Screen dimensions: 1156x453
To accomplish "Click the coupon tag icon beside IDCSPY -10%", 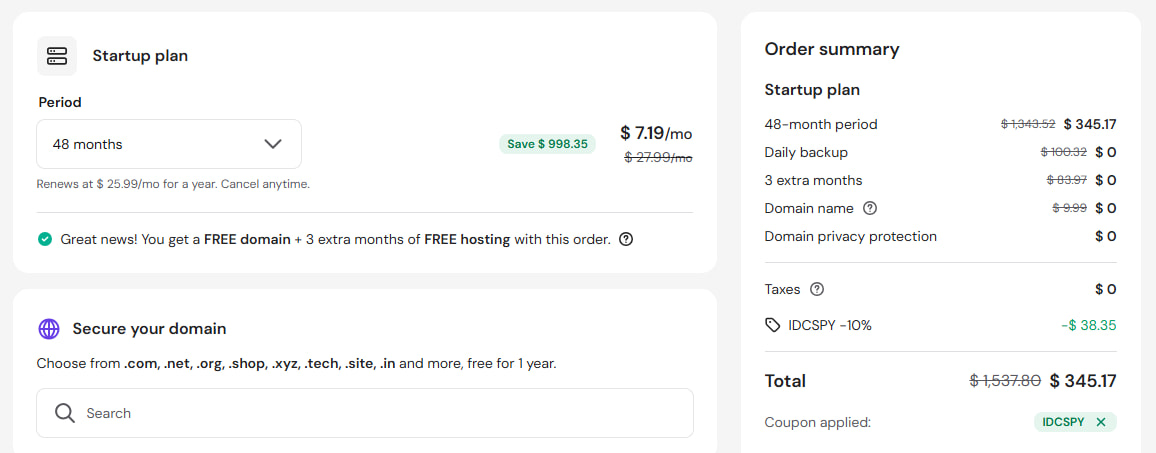I will [x=772, y=325].
